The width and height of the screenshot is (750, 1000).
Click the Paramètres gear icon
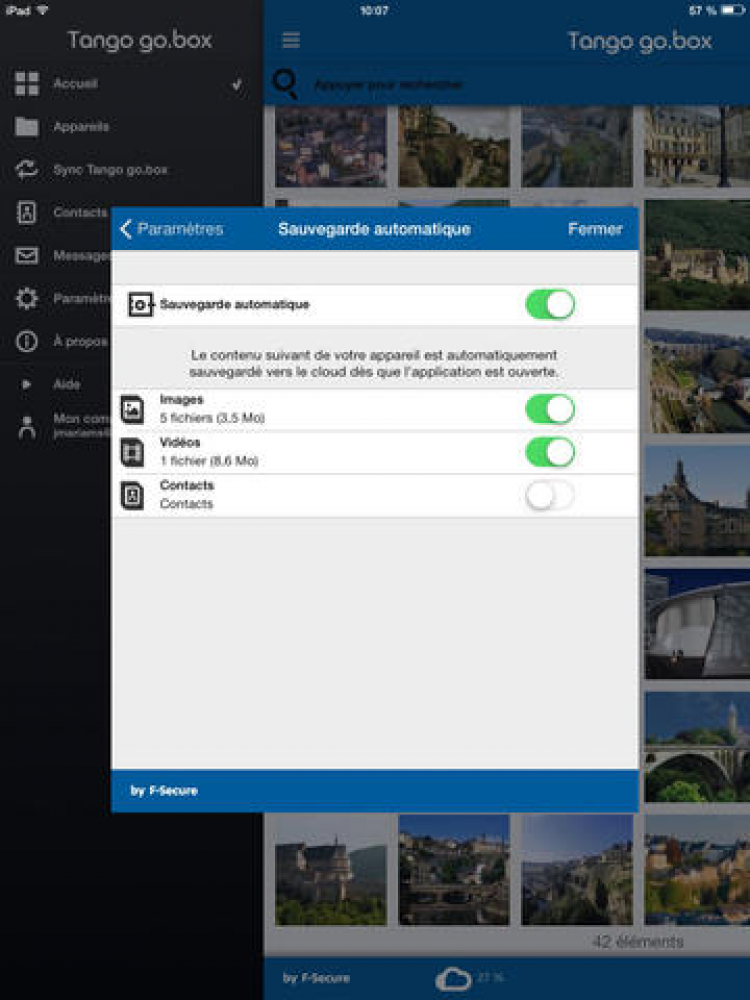[27, 298]
